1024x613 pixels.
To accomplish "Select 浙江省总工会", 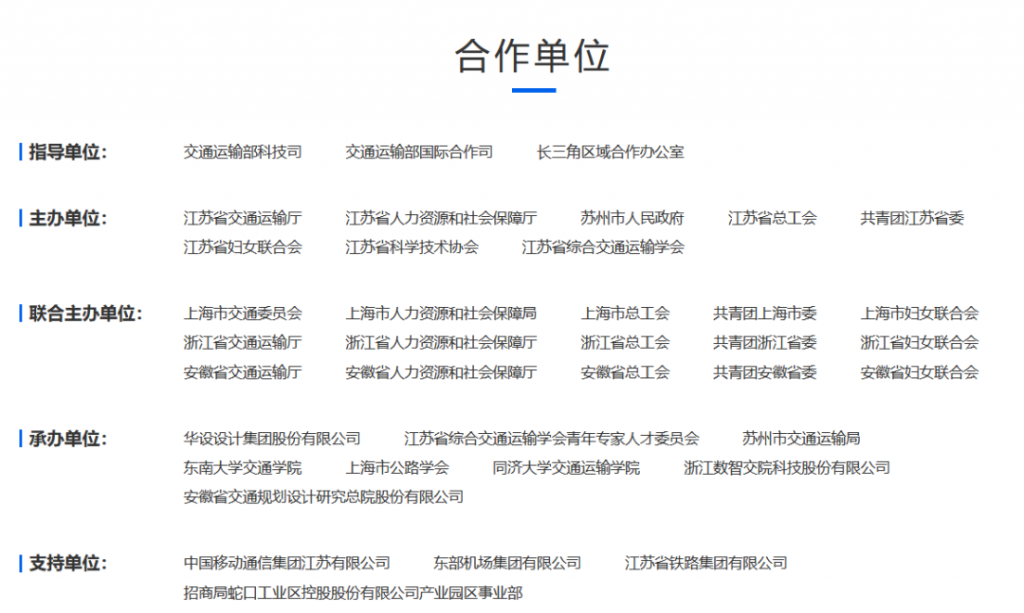I will 625,343.
